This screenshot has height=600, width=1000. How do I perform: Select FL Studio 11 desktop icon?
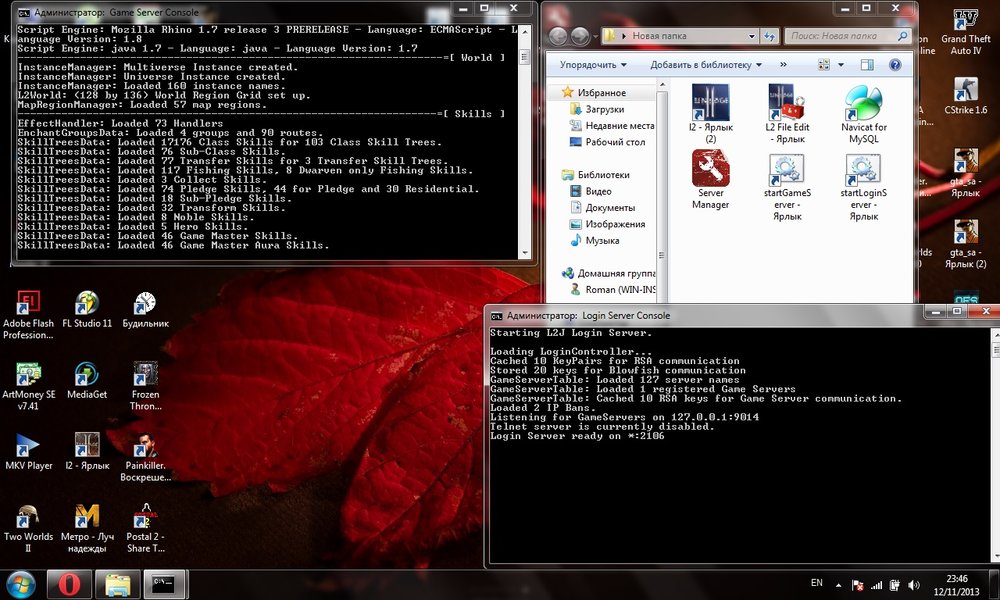tap(87, 304)
